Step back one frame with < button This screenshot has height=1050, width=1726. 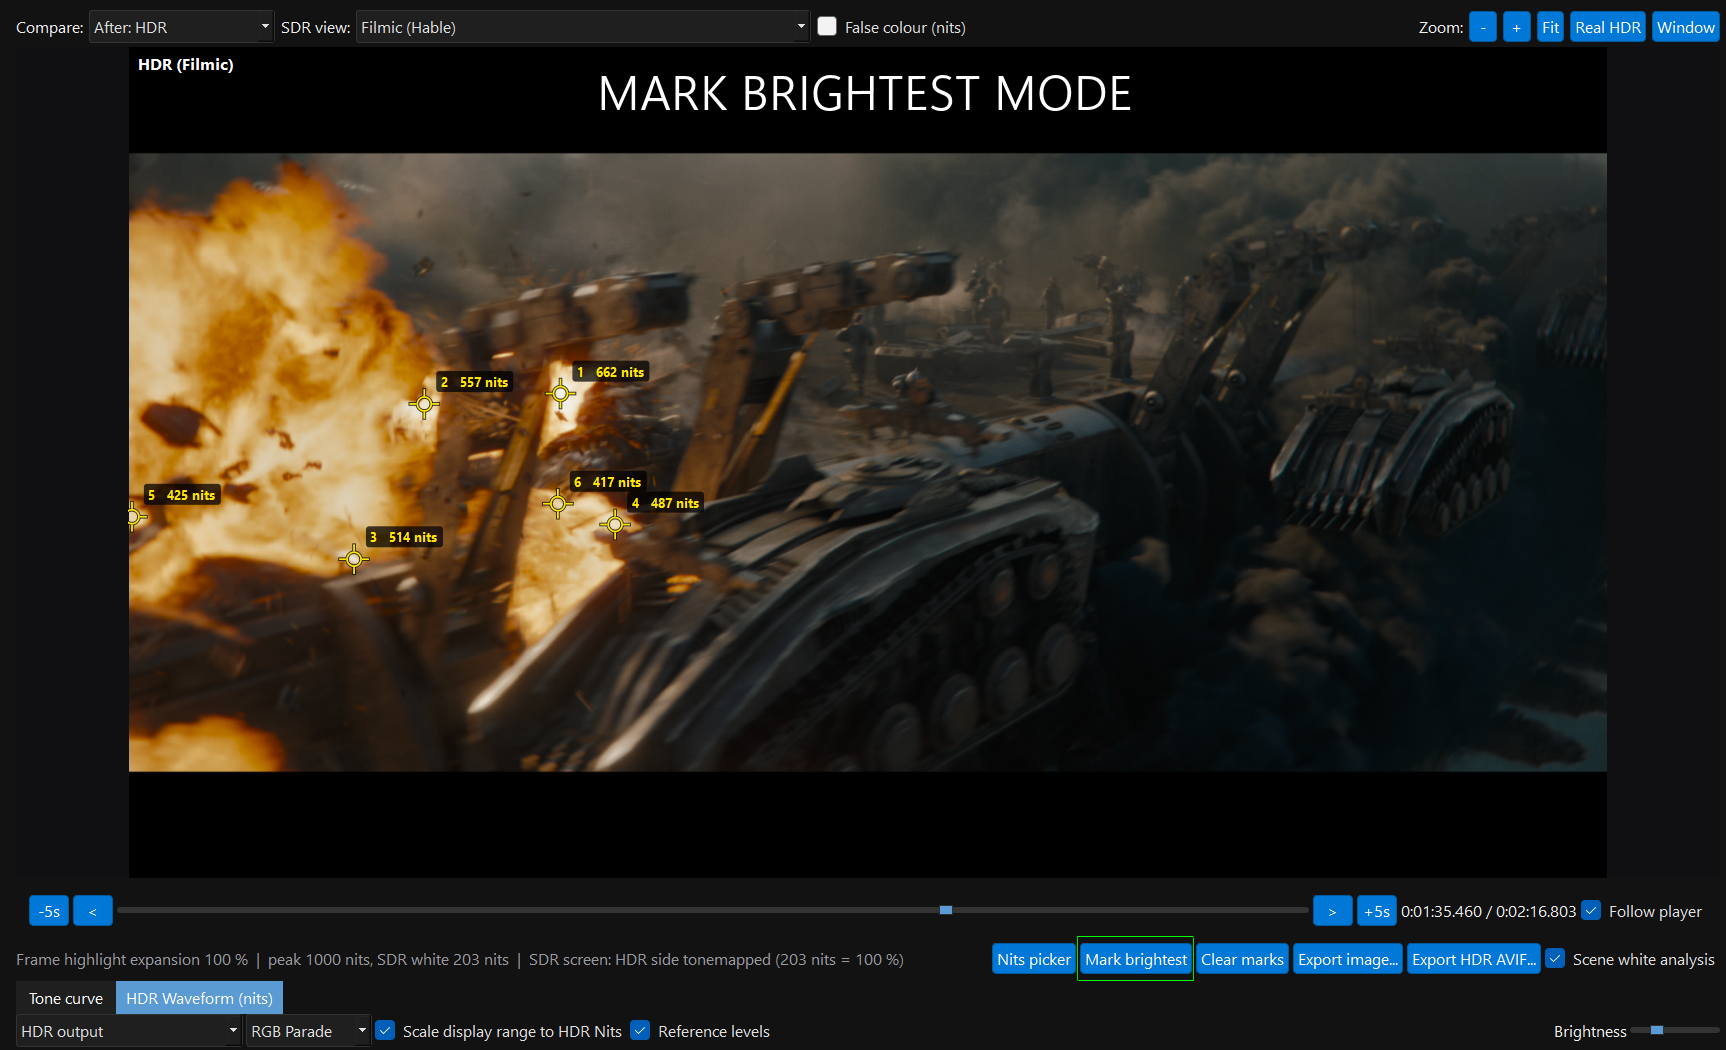point(93,911)
